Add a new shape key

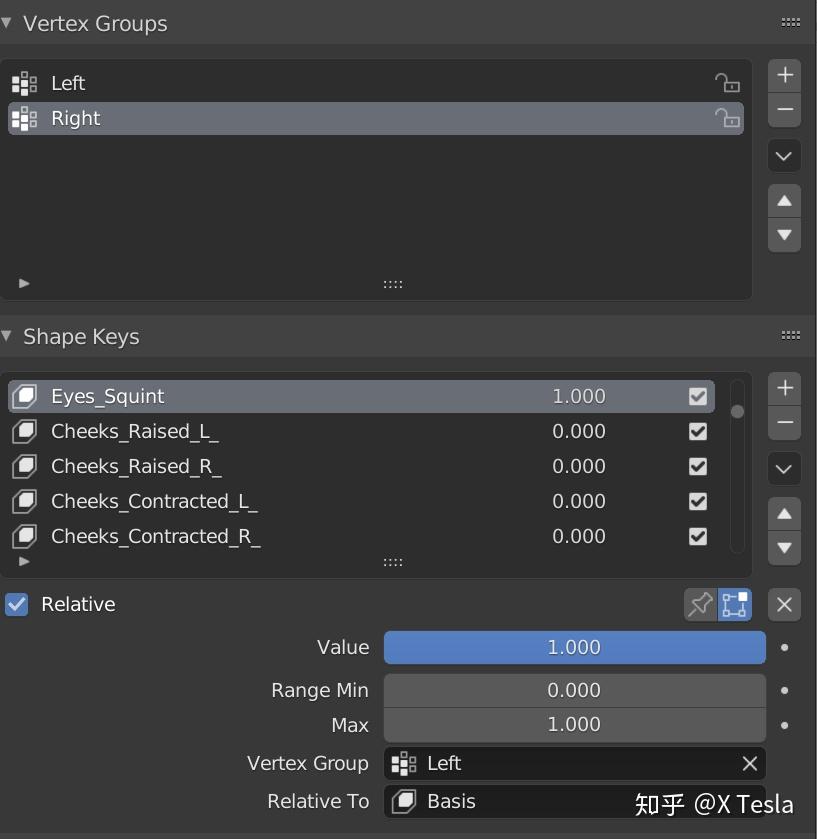point(784,388)
